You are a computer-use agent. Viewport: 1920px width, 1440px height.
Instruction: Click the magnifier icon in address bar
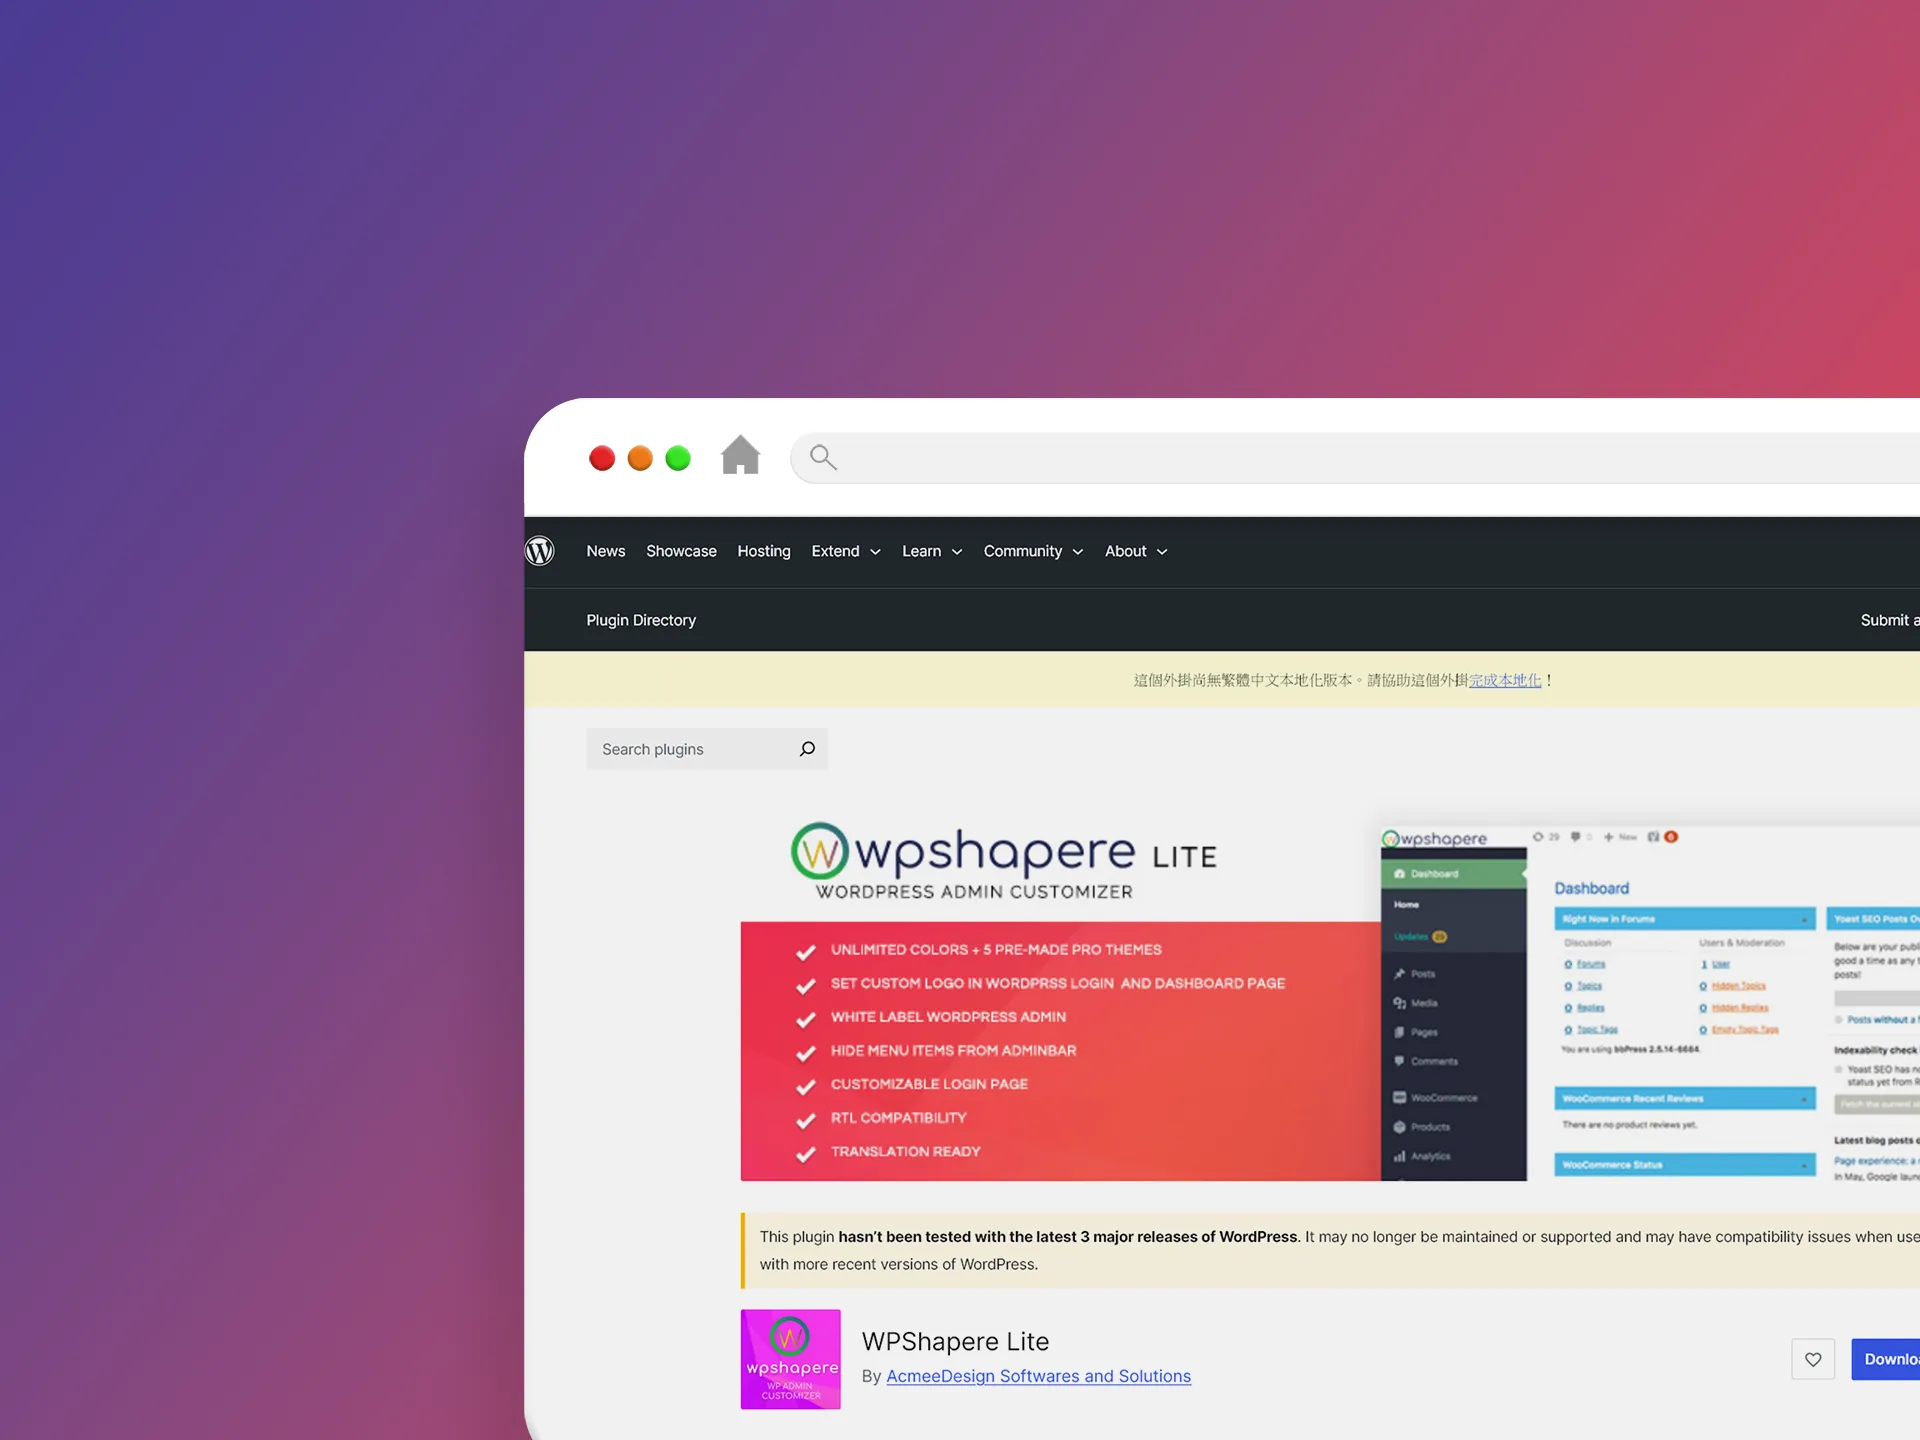823,457
